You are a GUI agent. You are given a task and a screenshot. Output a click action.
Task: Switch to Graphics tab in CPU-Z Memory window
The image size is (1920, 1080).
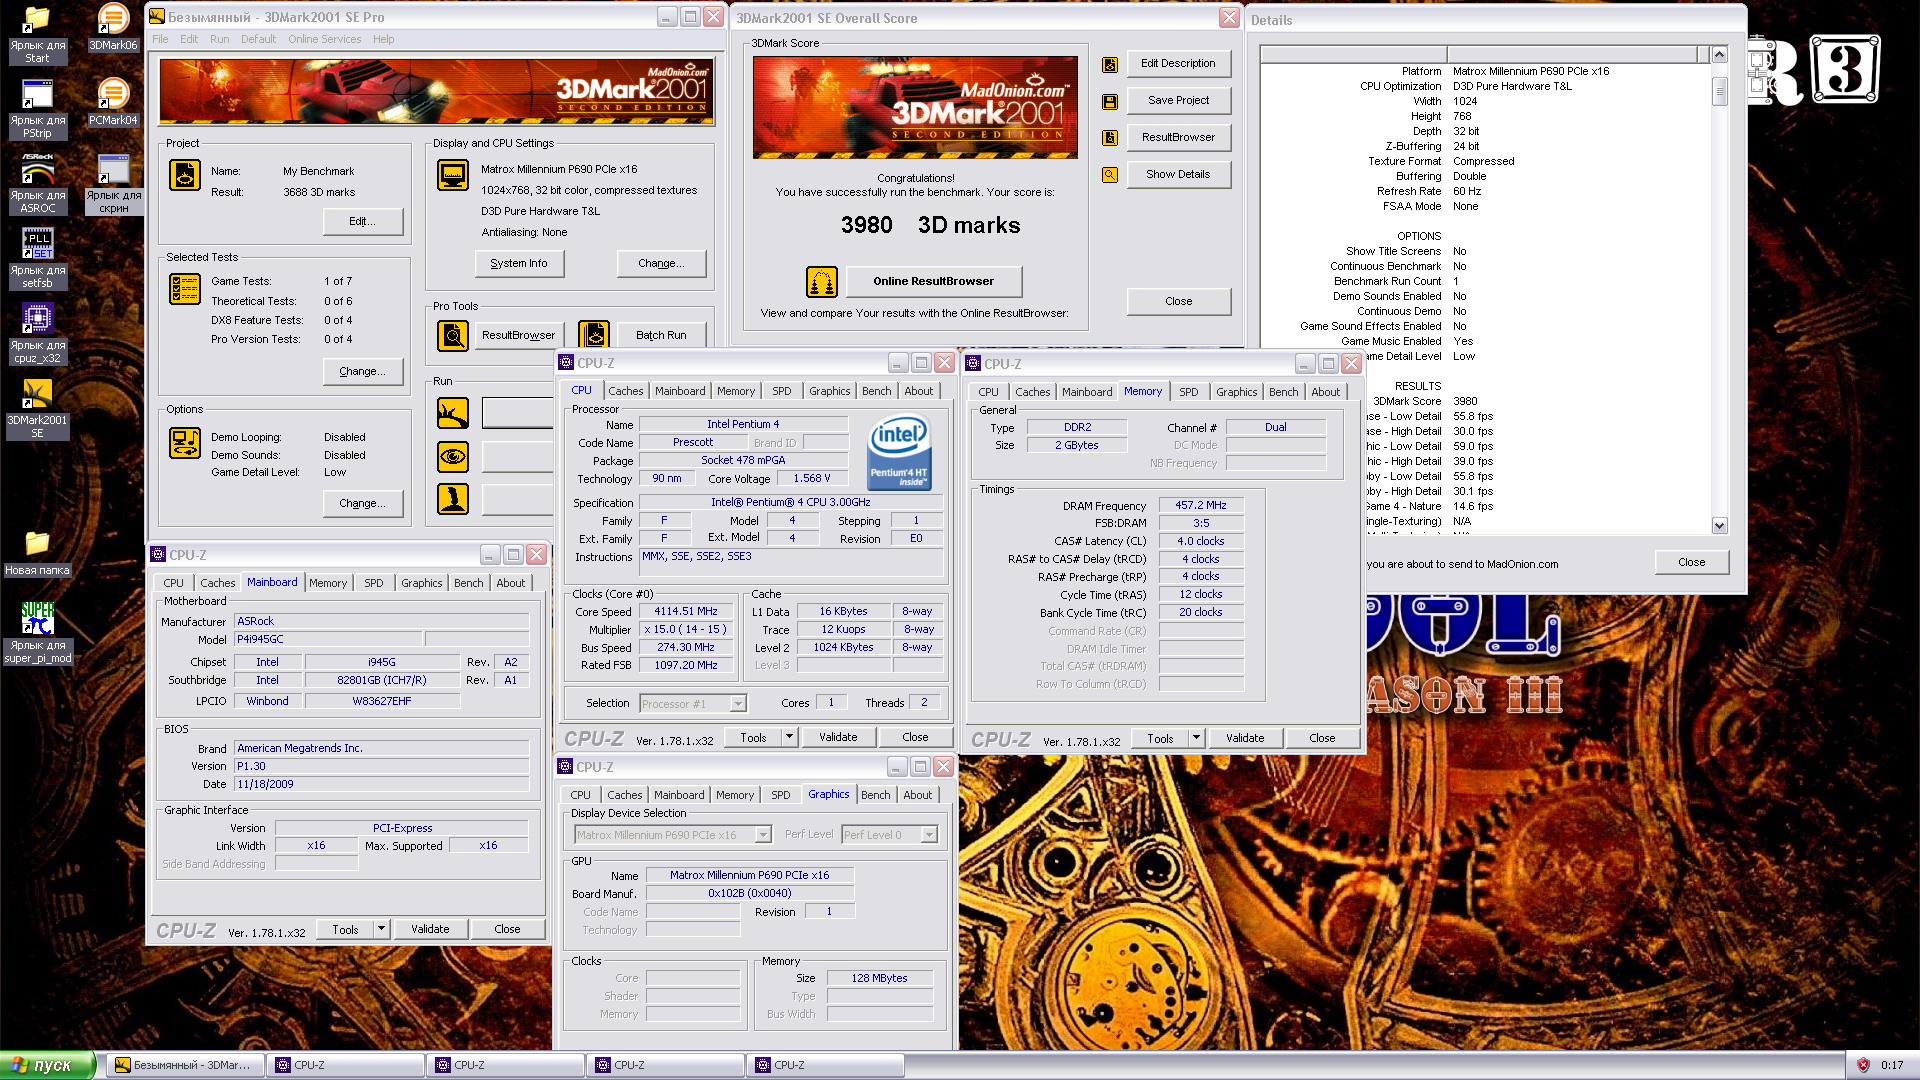(1237, 393)
